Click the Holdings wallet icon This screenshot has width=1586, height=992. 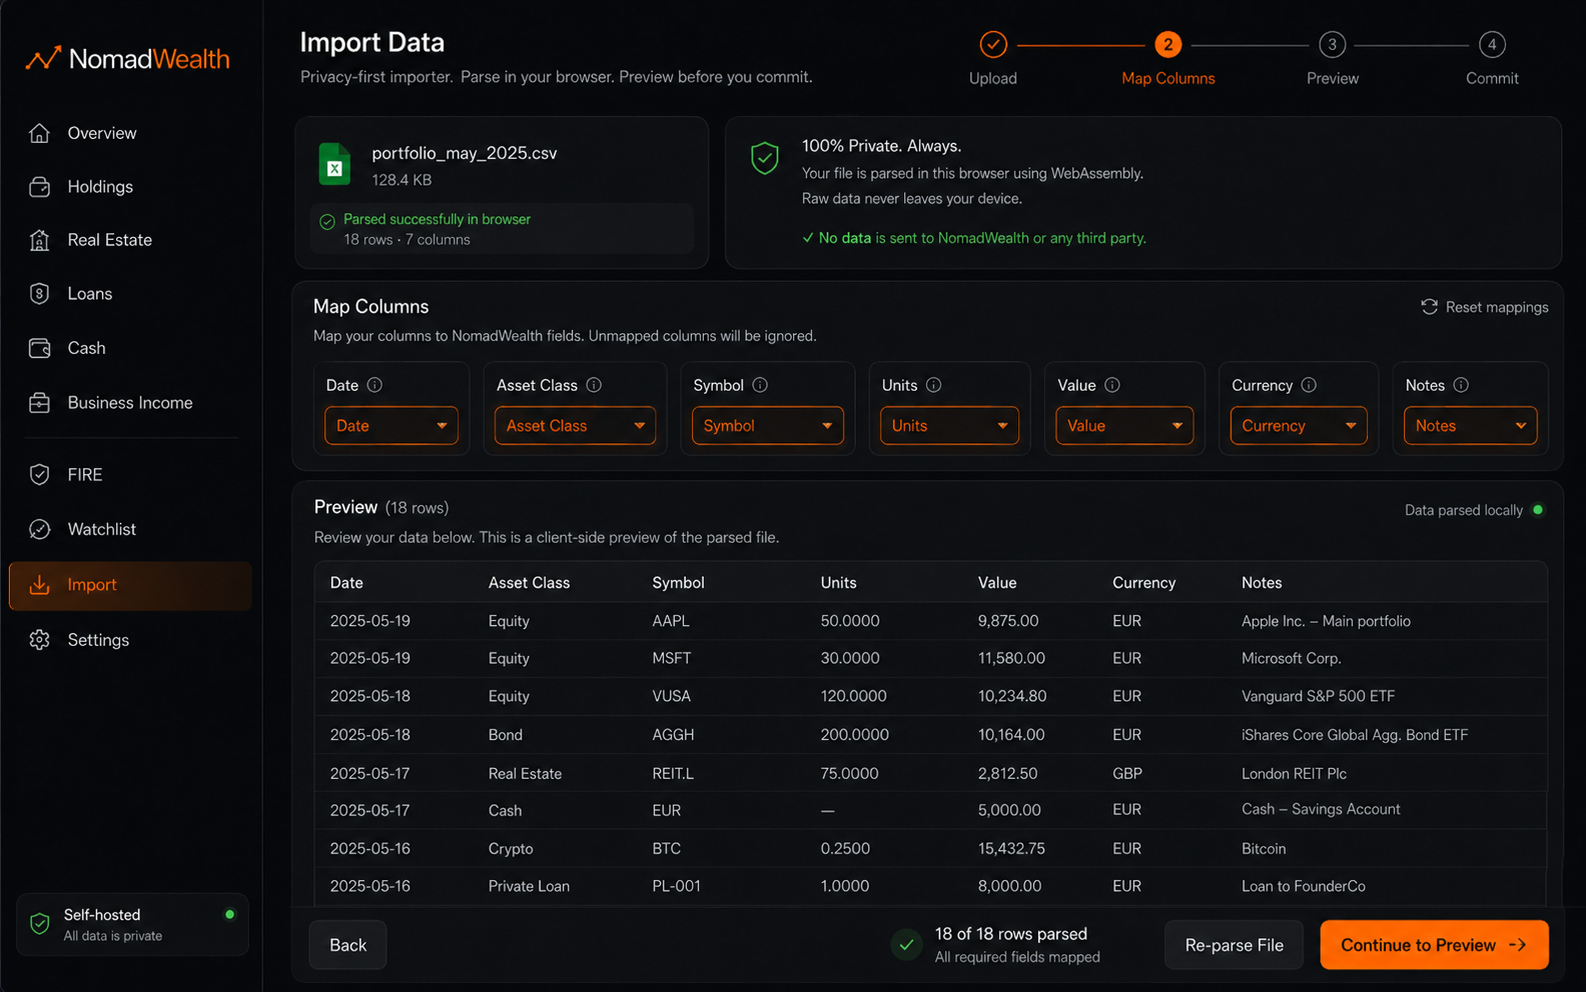[39, 187]
